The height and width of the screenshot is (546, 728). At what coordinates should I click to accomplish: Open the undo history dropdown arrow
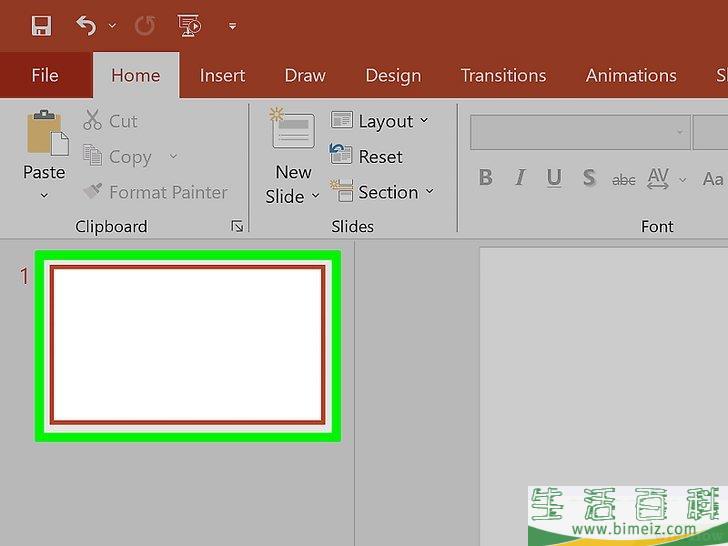[x=112, y=26]
